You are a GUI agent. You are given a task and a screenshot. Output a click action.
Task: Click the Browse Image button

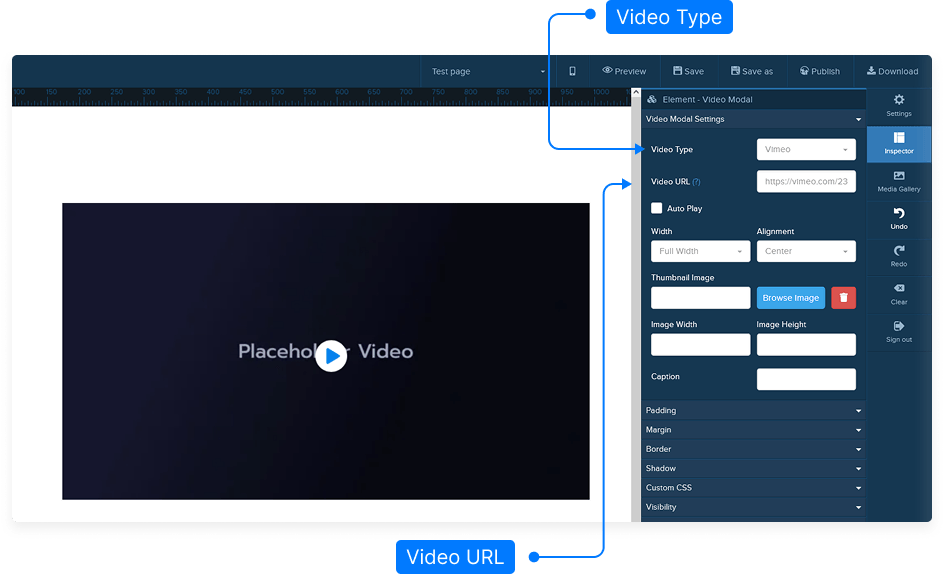(x=790, y=298)
